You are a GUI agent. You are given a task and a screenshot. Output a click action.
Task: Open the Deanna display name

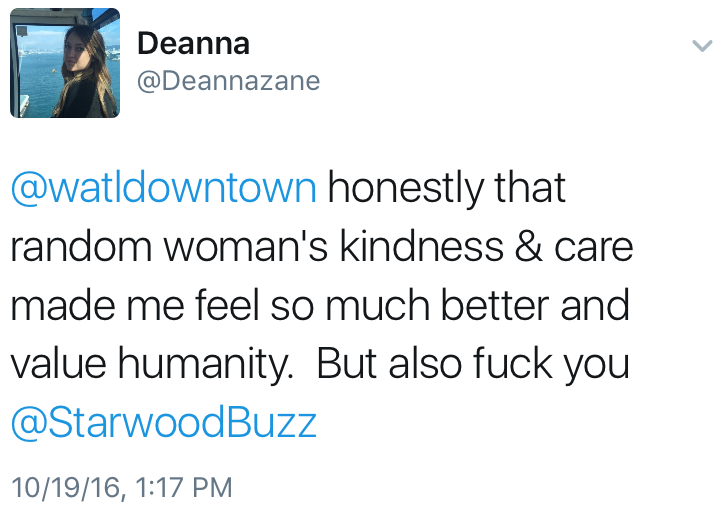(193, 43)
